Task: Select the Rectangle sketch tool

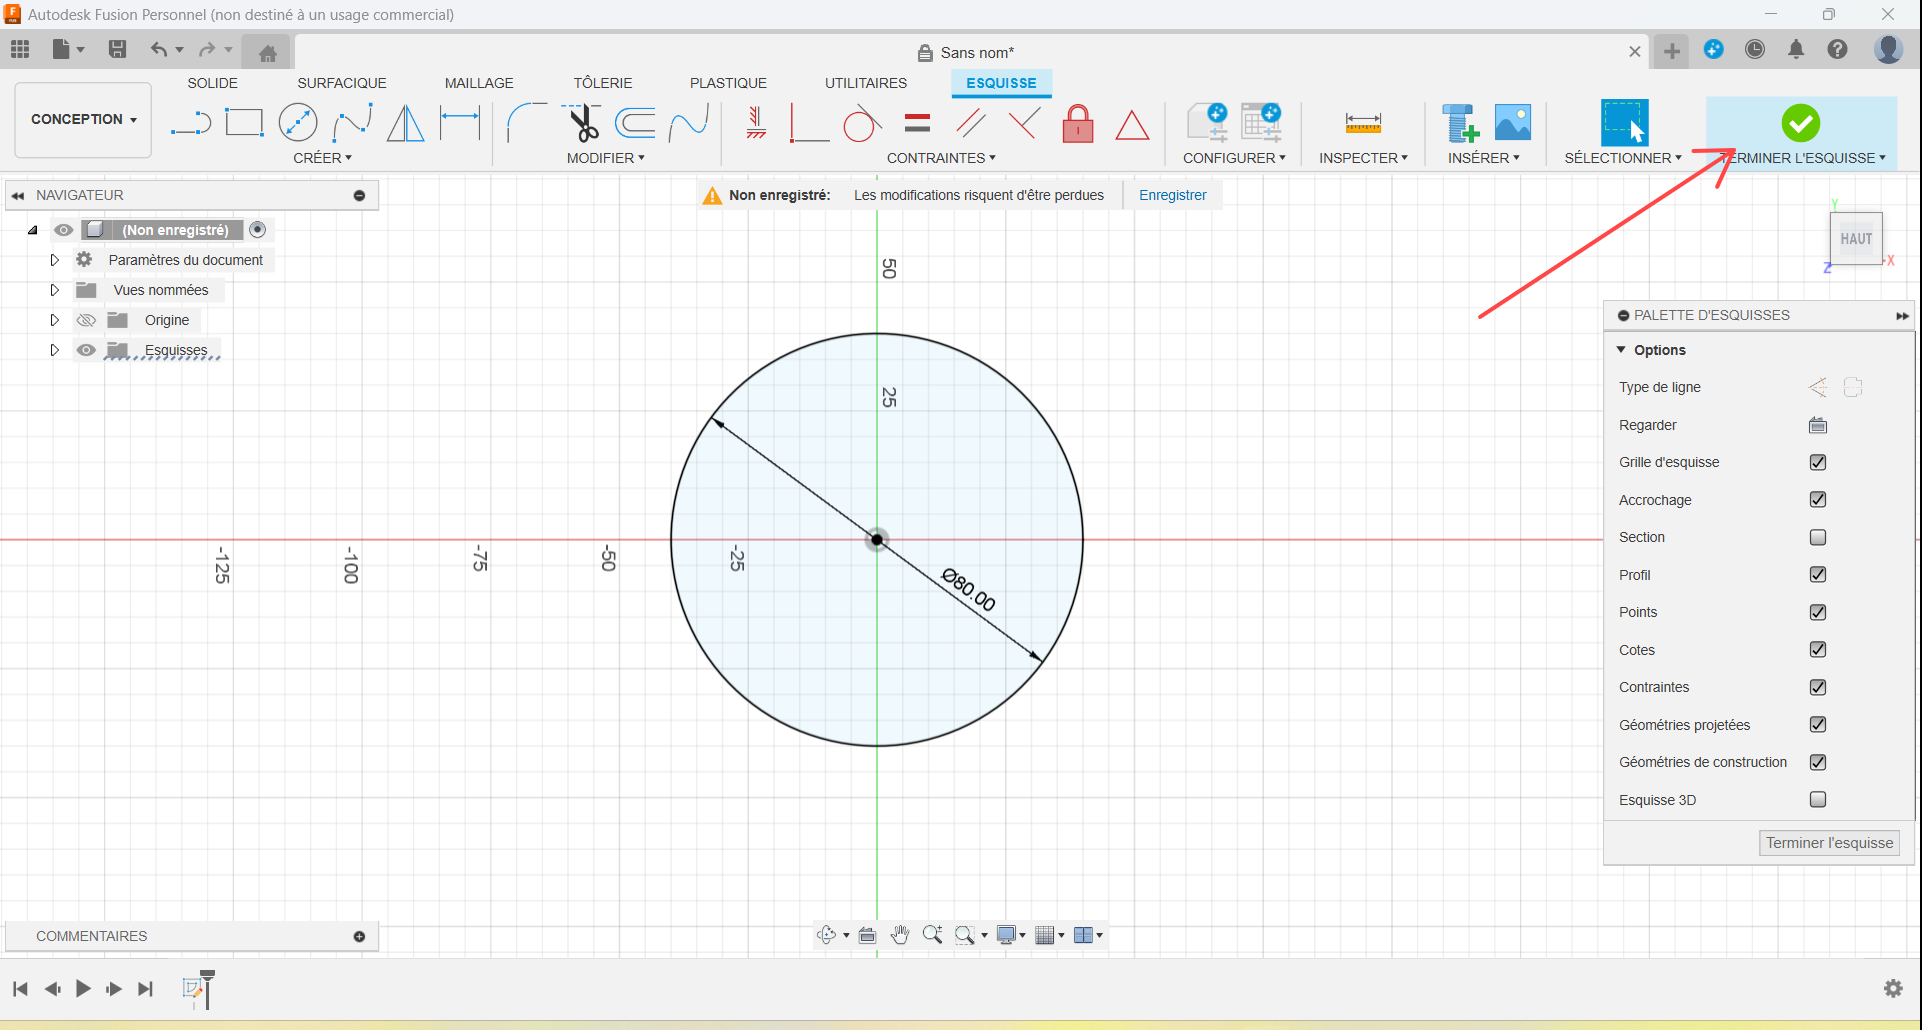Action: (244, 123)
